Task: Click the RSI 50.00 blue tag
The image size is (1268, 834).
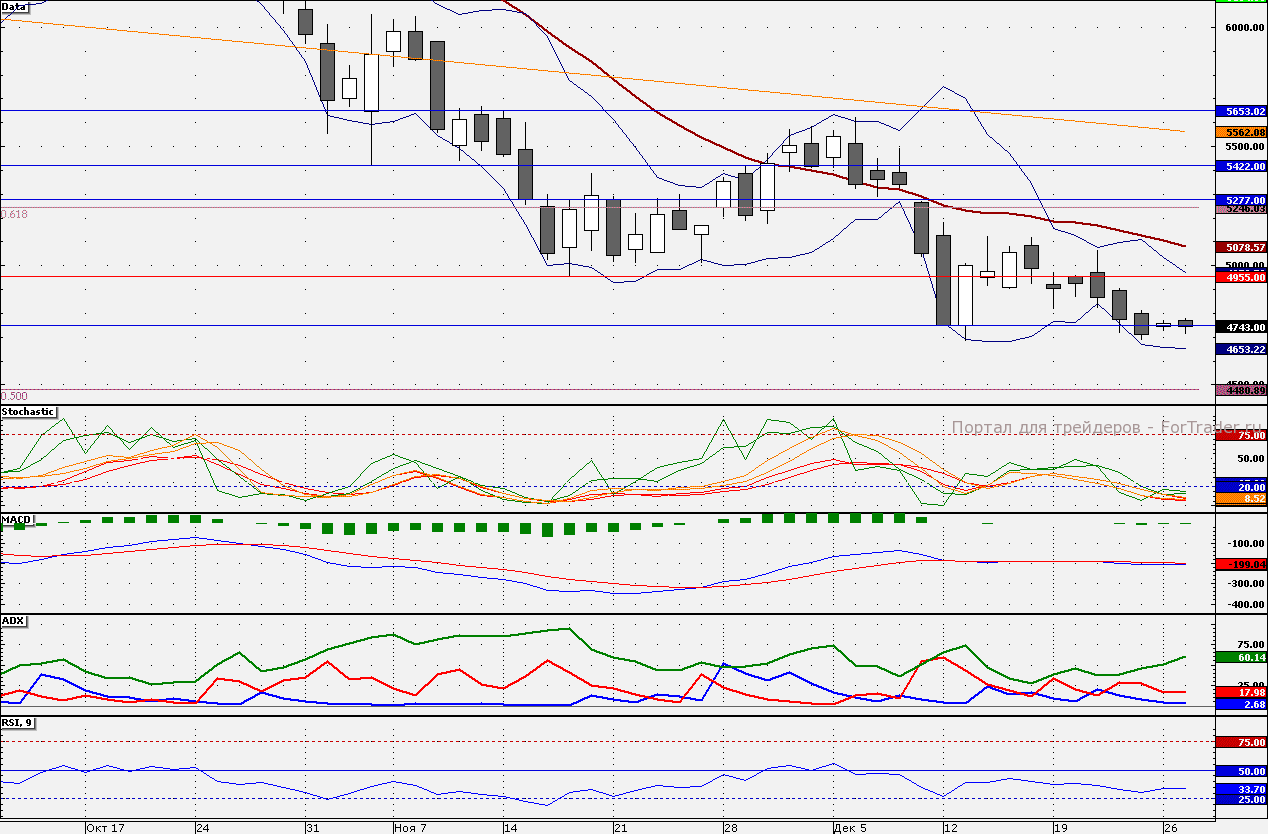Action: [x=1241, y=771]
